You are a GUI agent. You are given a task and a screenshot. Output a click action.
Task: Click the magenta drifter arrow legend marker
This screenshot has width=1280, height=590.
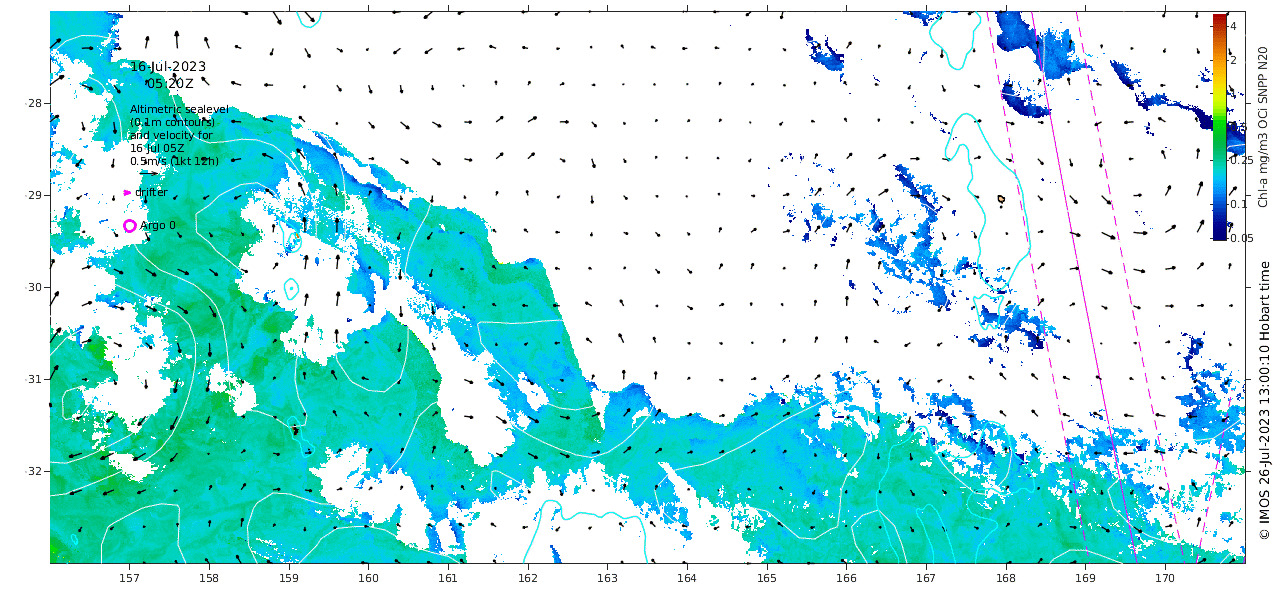(x=127, y=192)
